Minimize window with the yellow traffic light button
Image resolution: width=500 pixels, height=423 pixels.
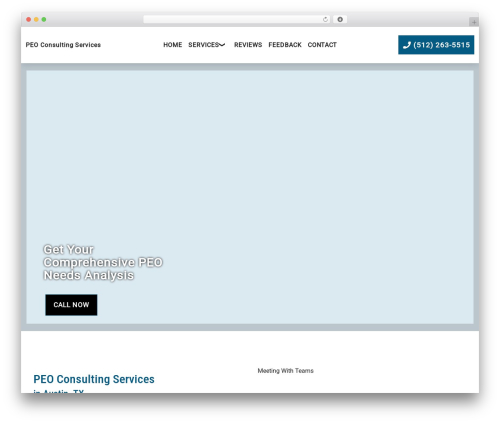point(36,20)
